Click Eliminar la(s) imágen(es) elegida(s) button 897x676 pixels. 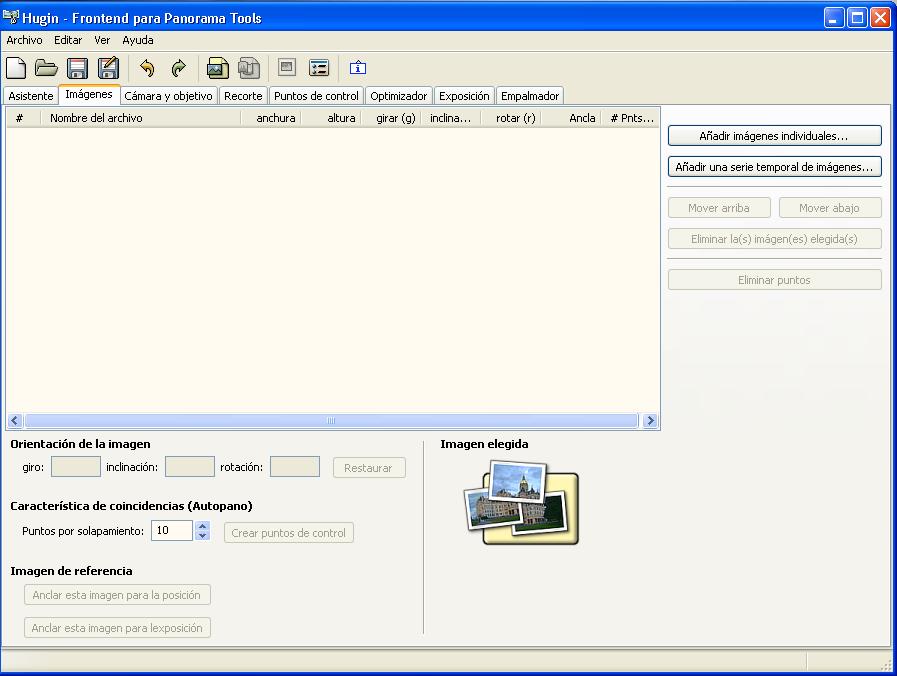(x=775, y=239)
